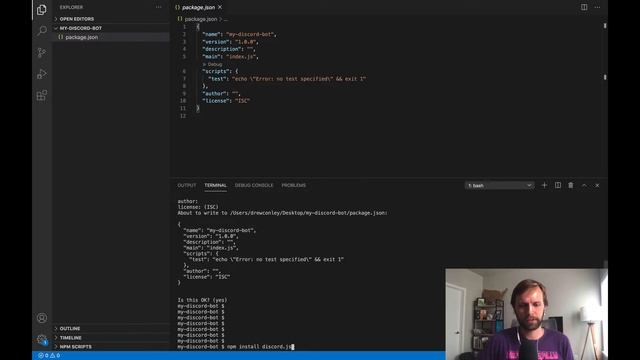This screenshot has width=640, height=360.
Task: Click the "test" script line in editor
Action: coord(287,79)
